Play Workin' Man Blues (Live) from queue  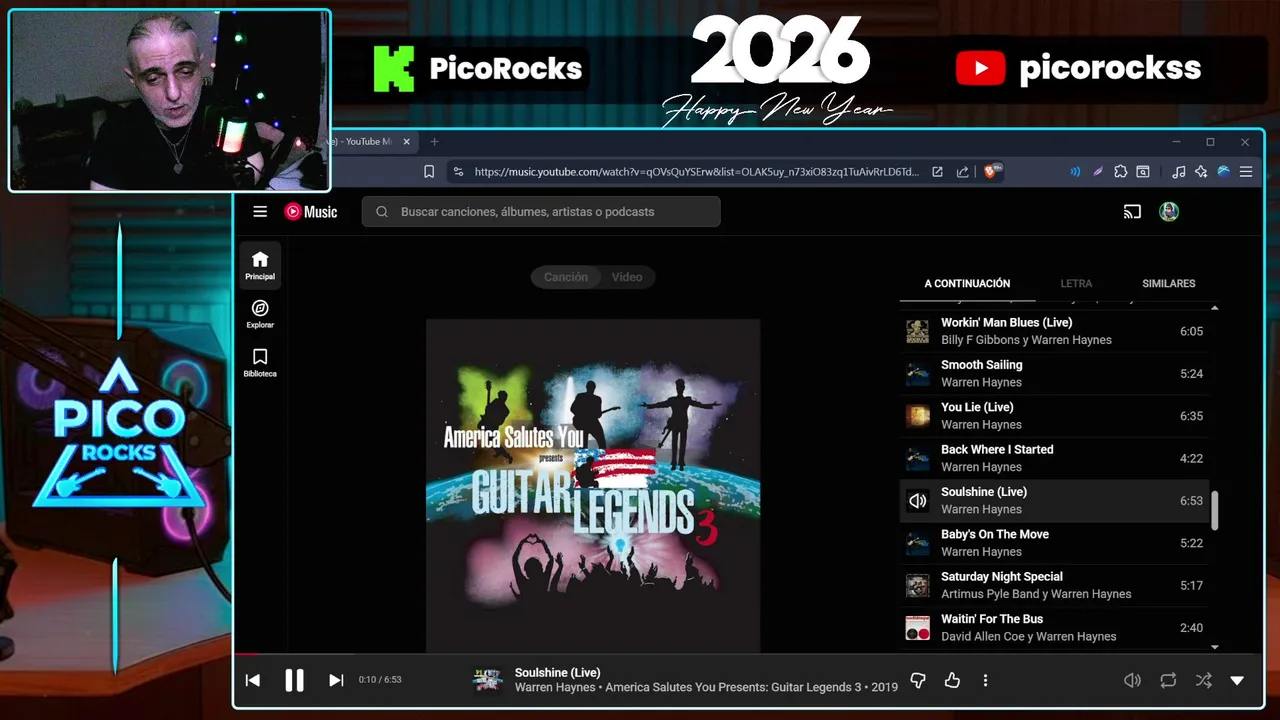1055,331
